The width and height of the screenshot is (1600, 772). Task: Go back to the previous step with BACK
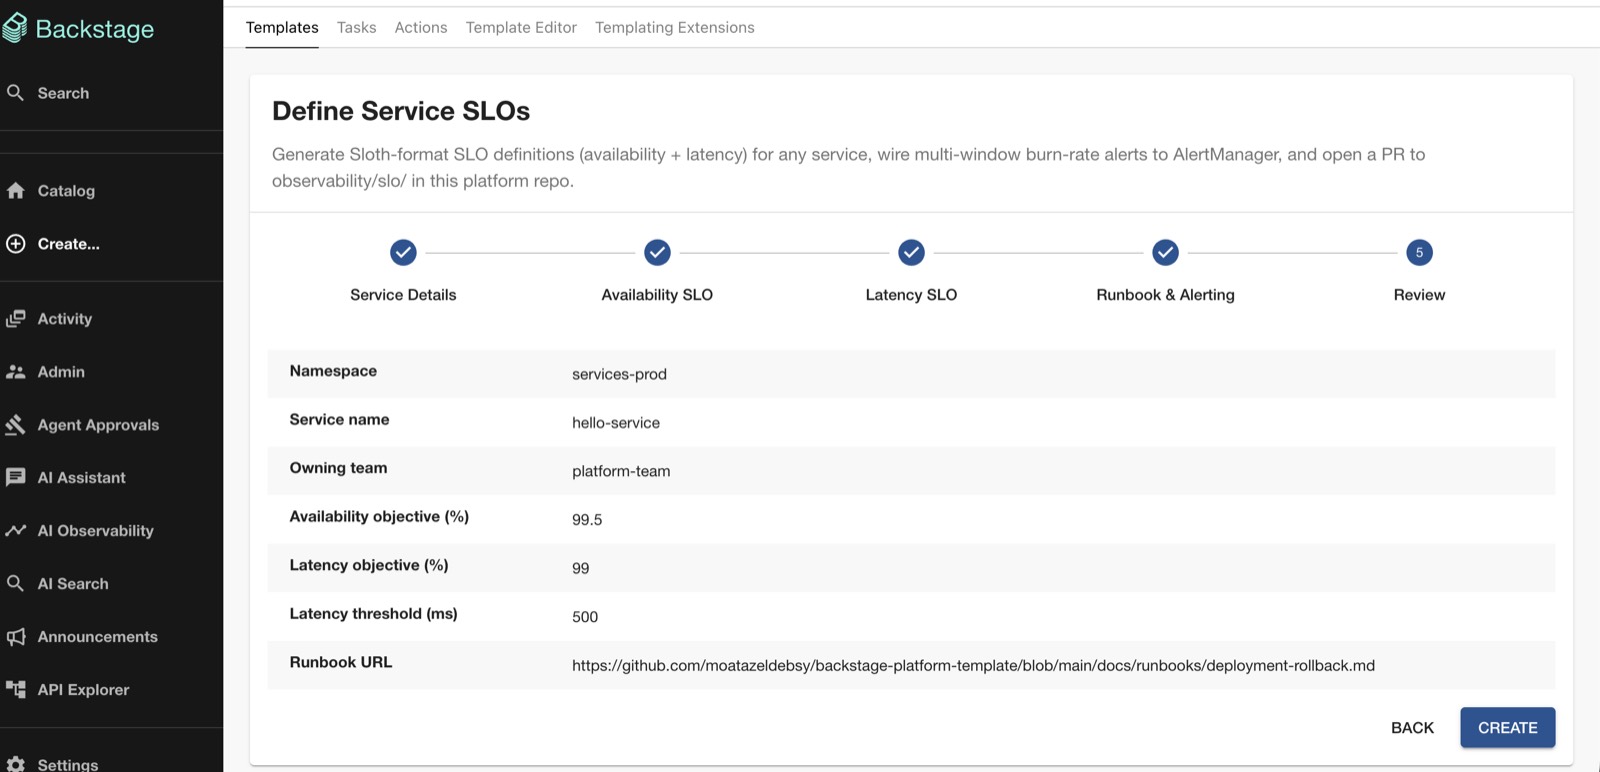coord(1412,728)
